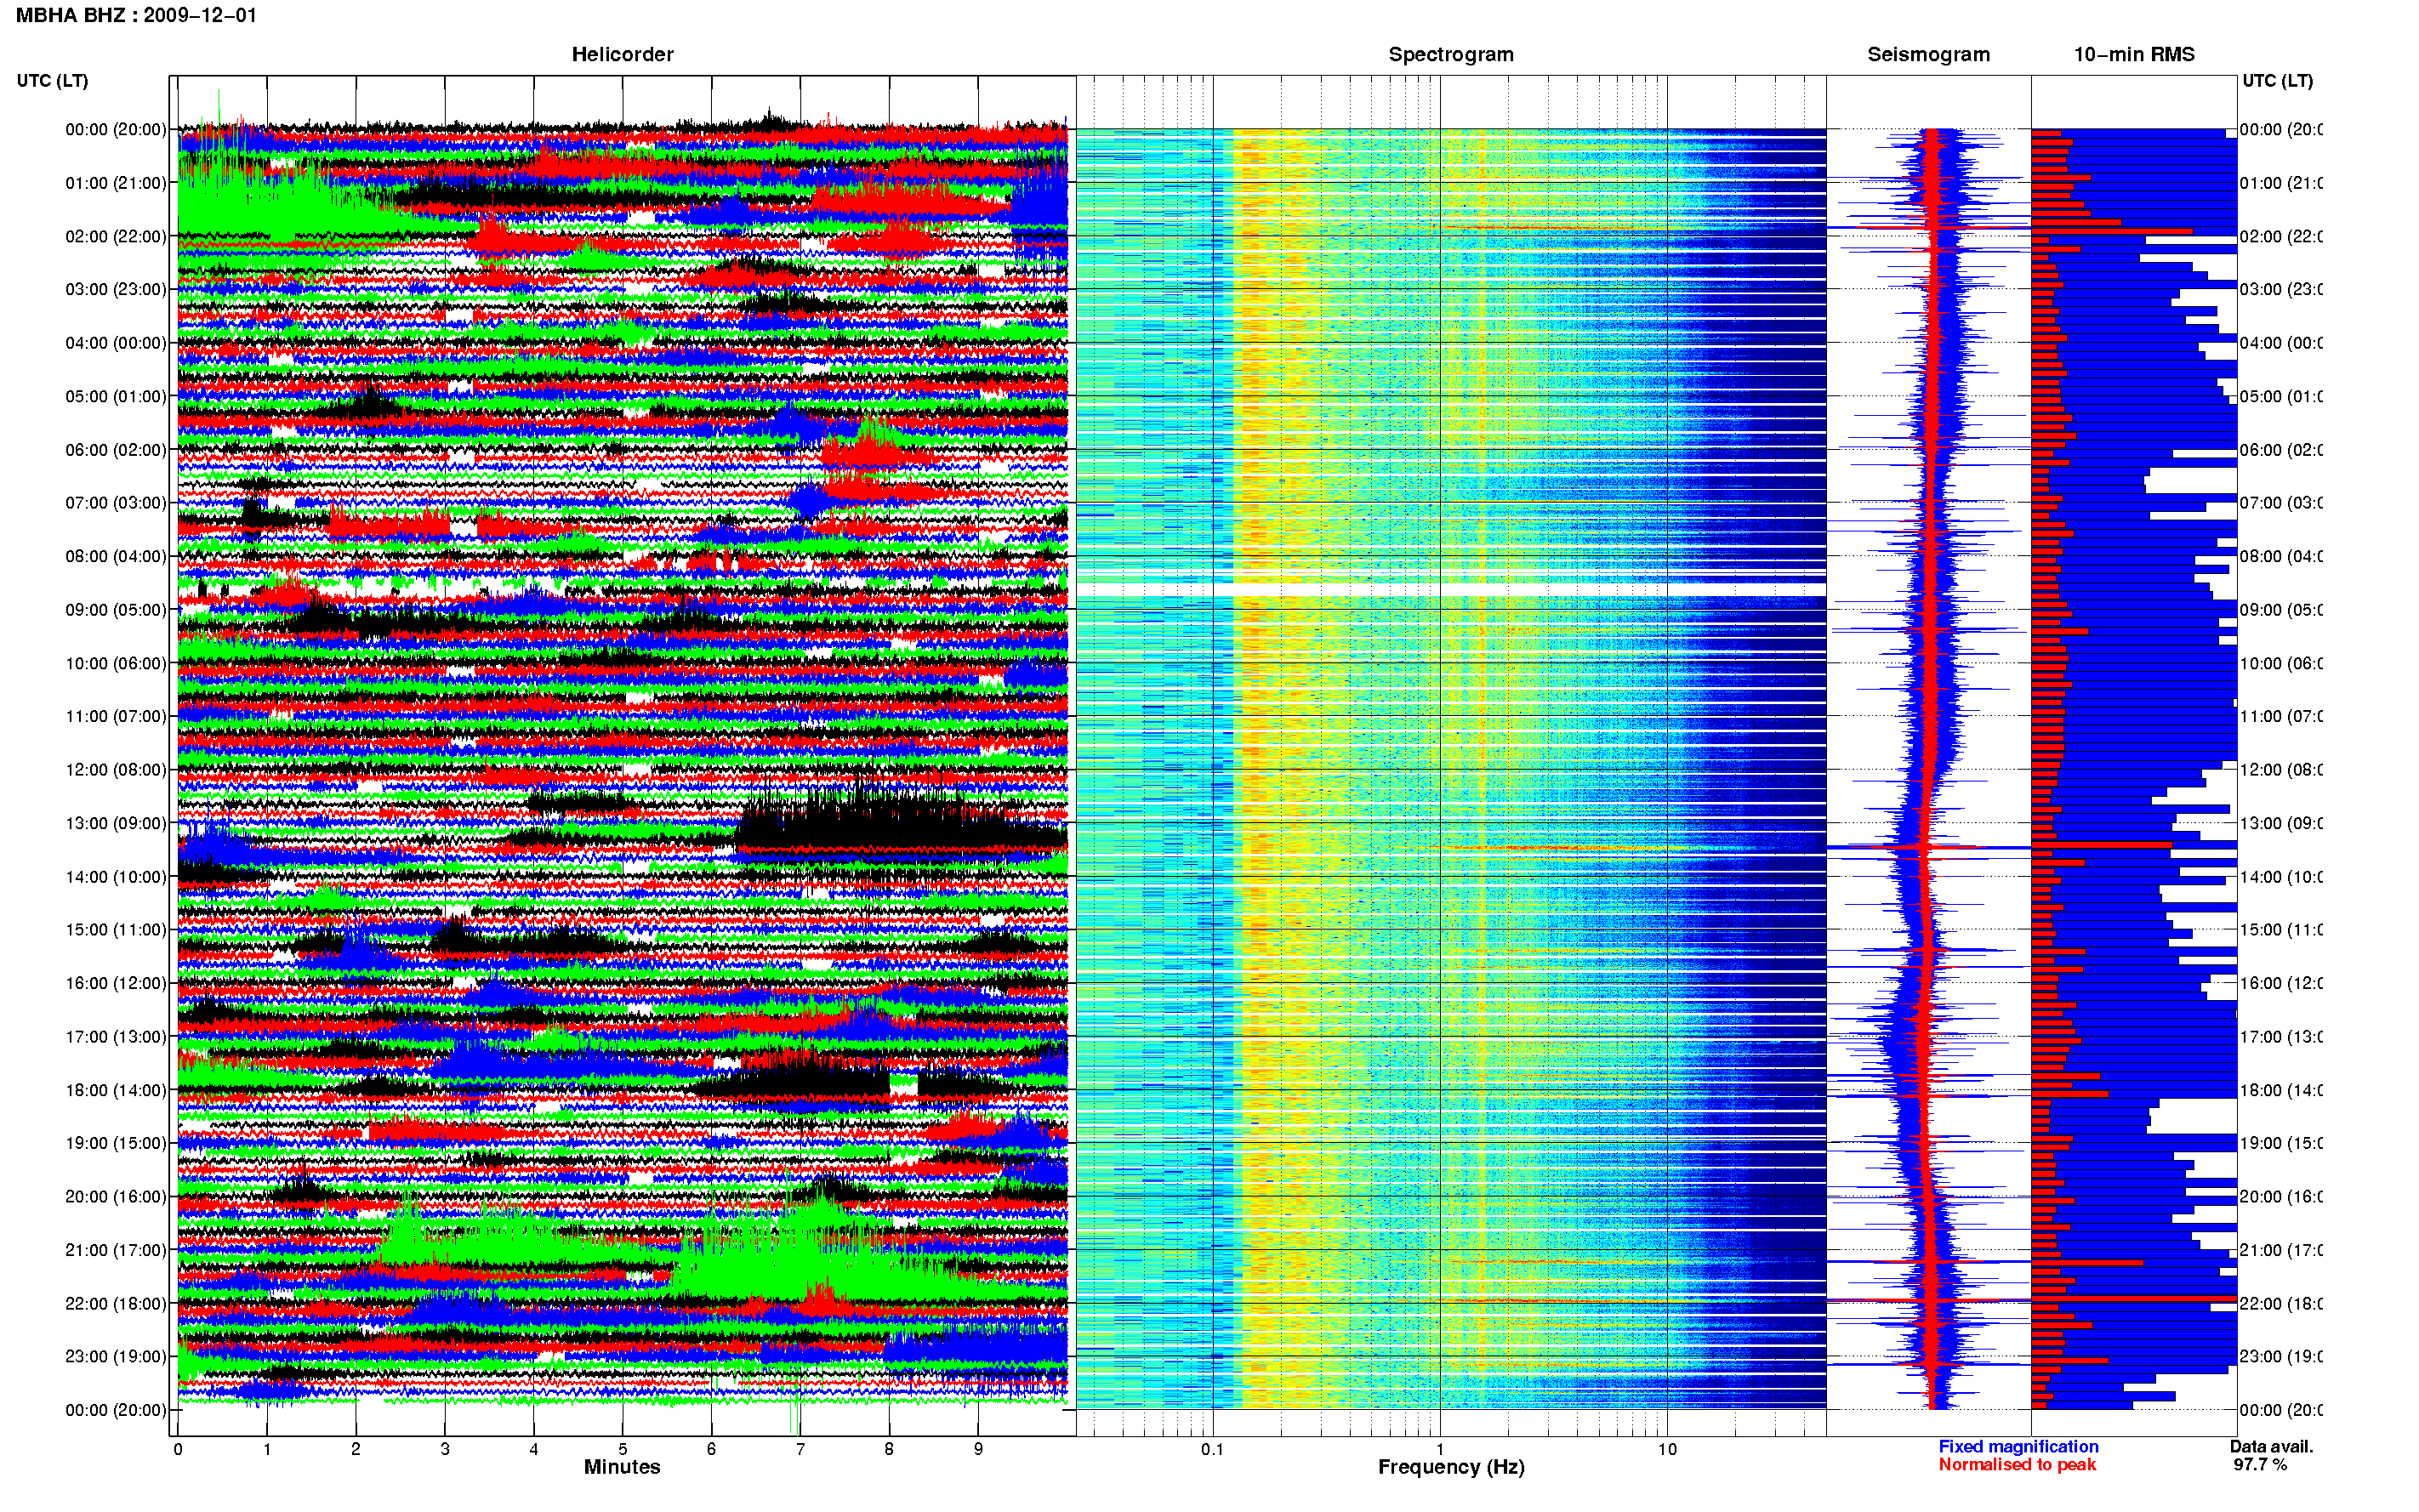2419x1512 pixels.
Task: Click the '23:00 (19:00)' left time label
Action: pyautogui.click(x=116, y=1356)
